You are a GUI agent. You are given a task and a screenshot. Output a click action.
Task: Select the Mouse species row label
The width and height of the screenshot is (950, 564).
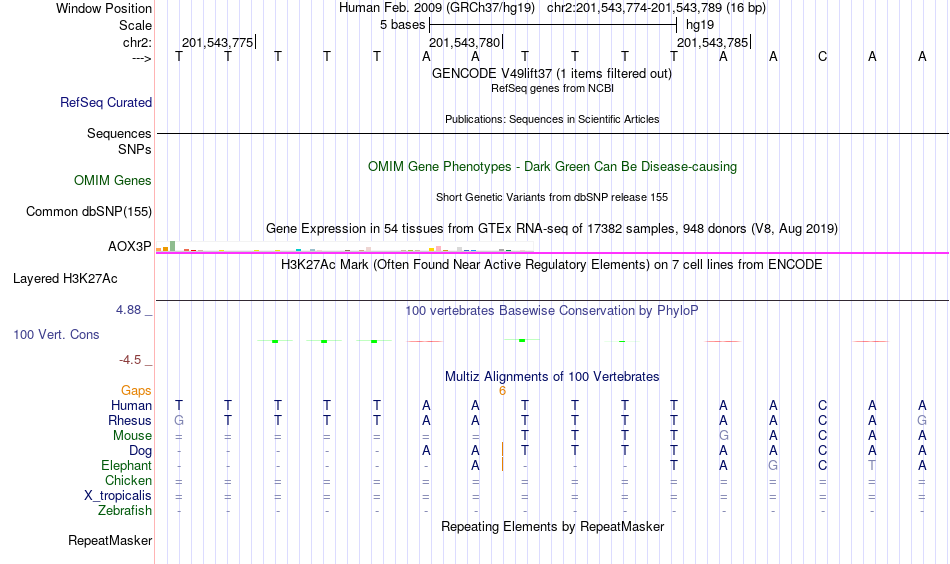[132, 436]
